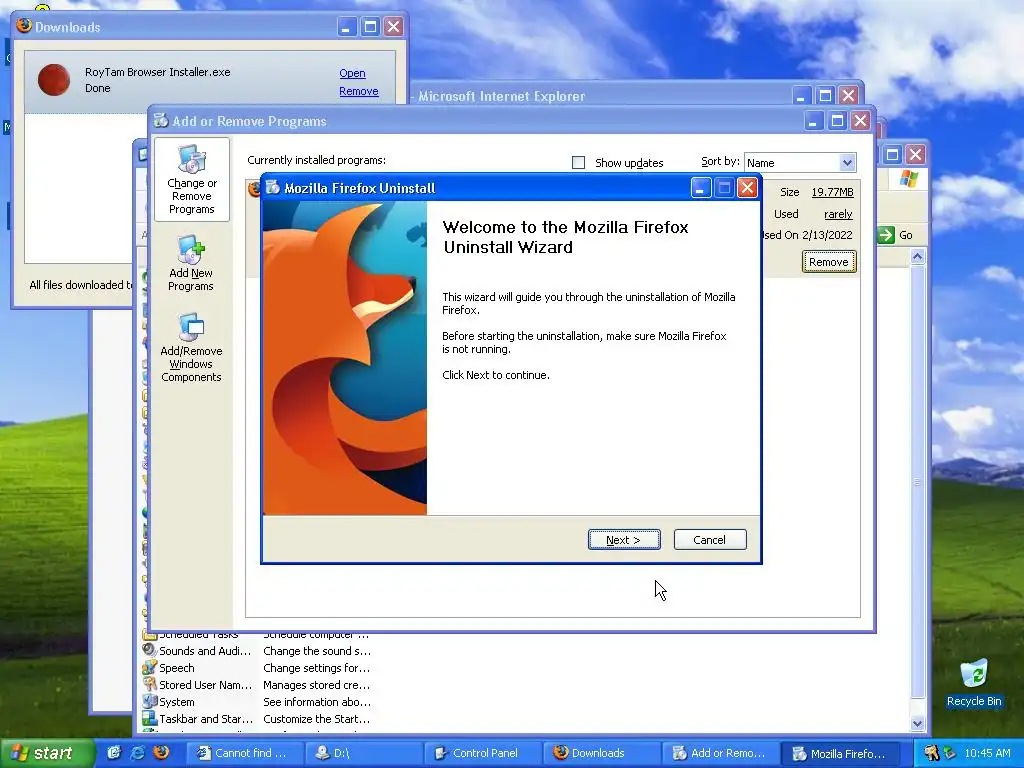This screenshot has height=768, width=1024.
Task: Click the Remove link in Downloads window
Action: (359, 91)
